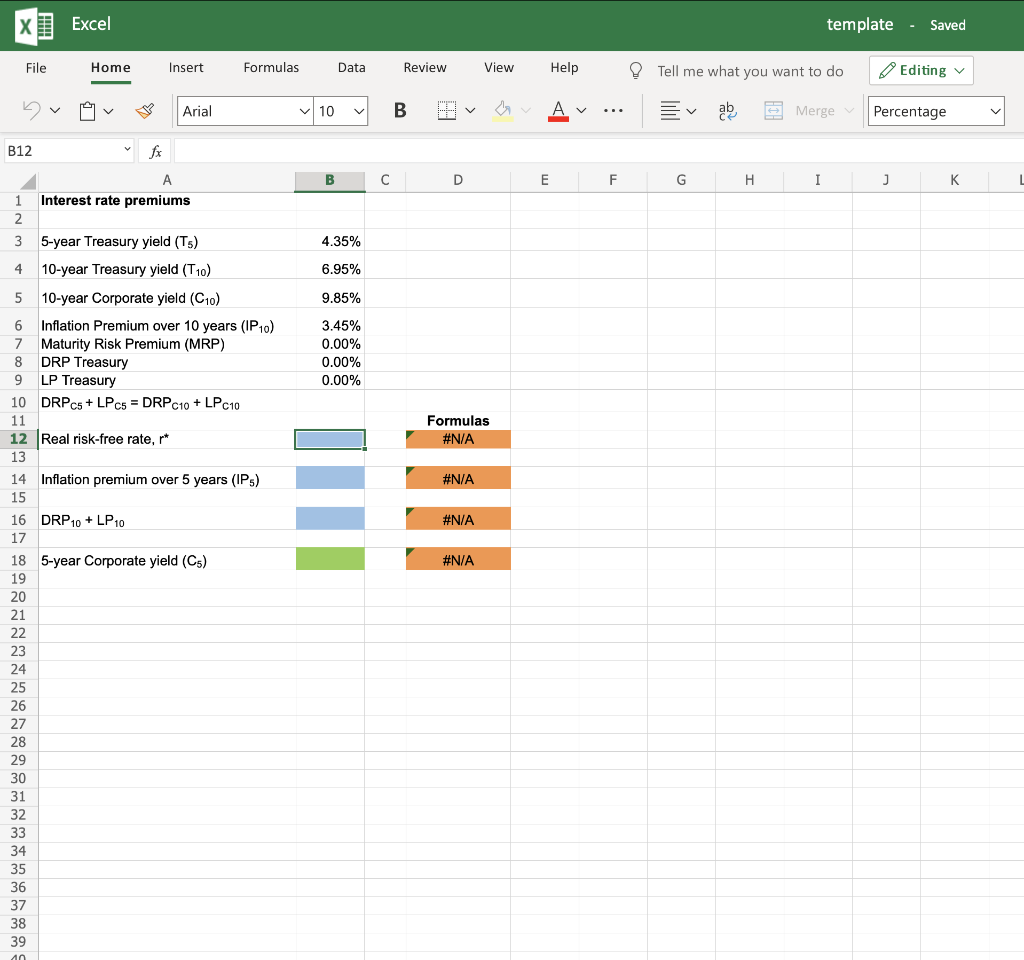Show more font options (ellipsis)
Screen dimensions: 1024x960
[613, 110]
